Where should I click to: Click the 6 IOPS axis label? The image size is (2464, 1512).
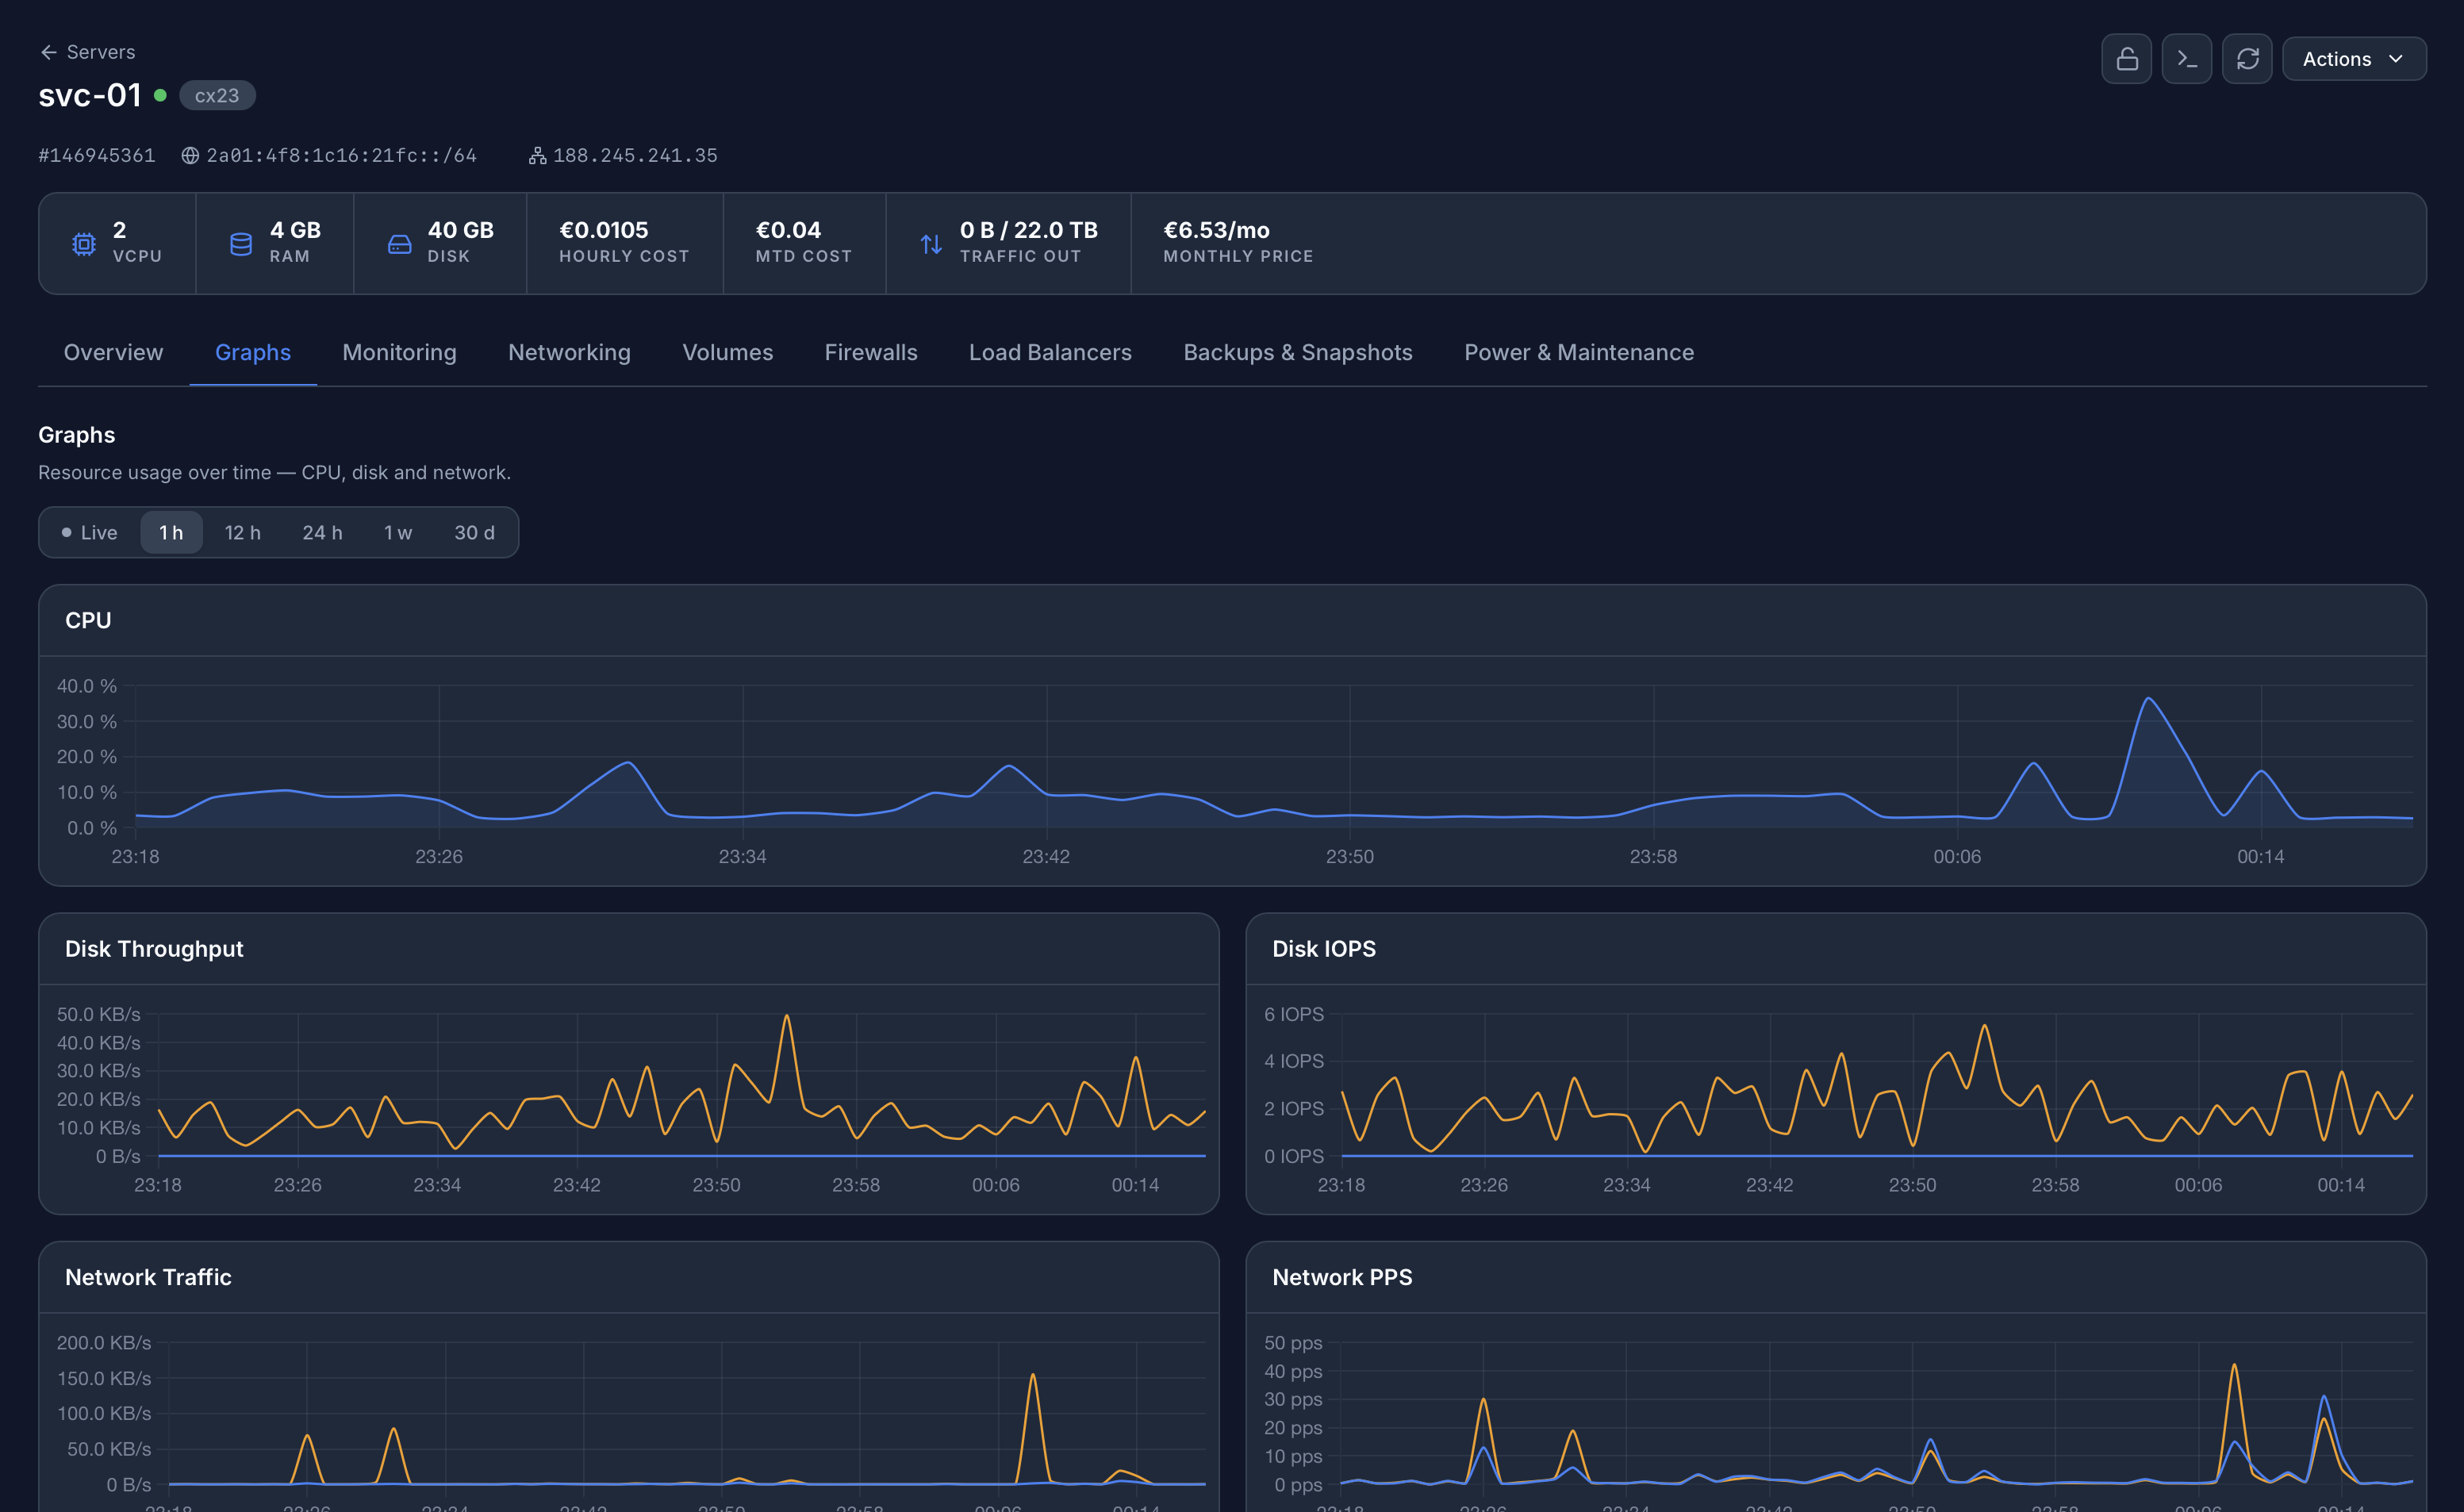pos(1293,1014)
